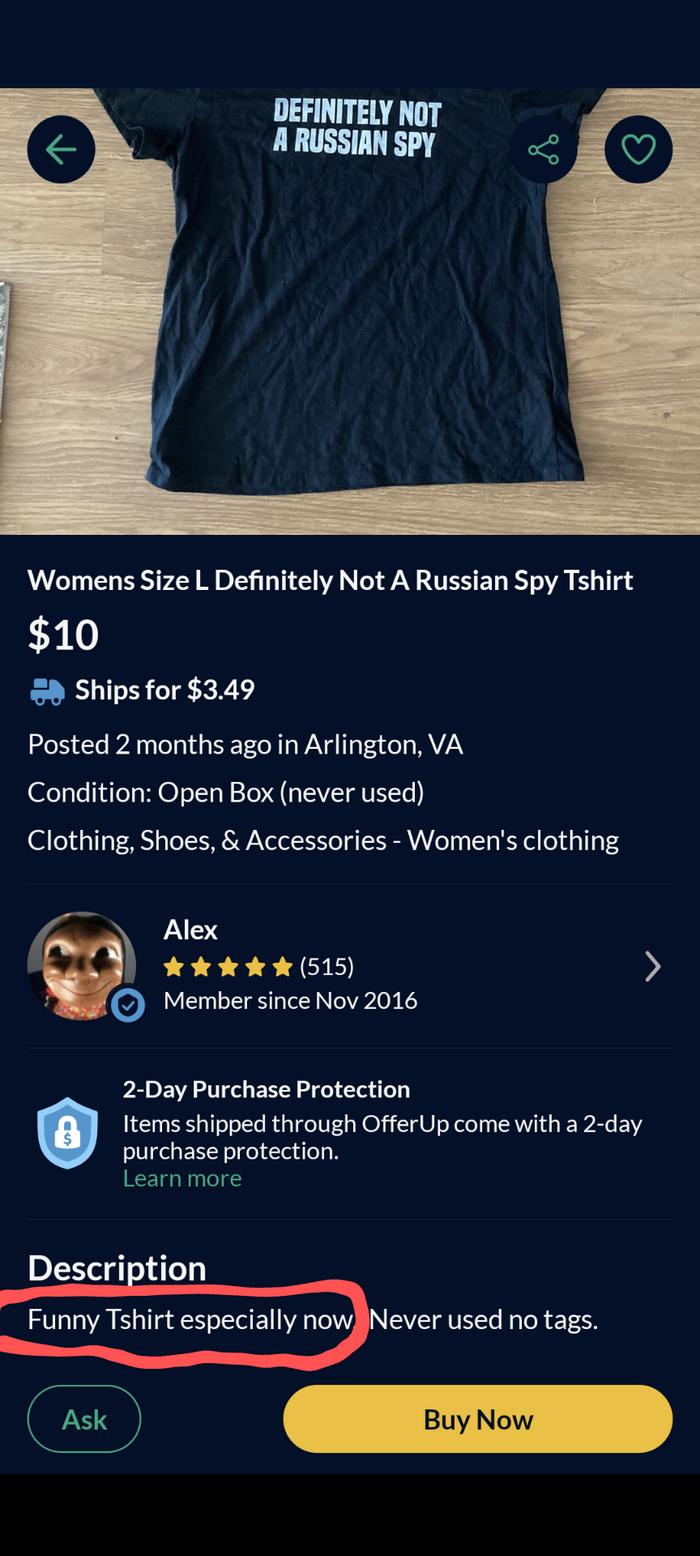Tap the Purchase Protection shield icon
700x1556 pixels.
[x=67, y=1133]
